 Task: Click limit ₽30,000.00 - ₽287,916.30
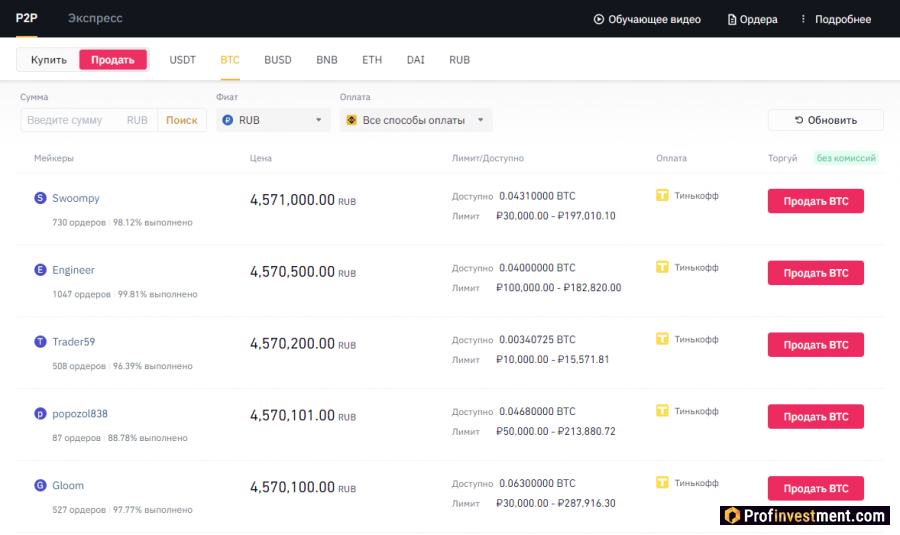point(556,503)
